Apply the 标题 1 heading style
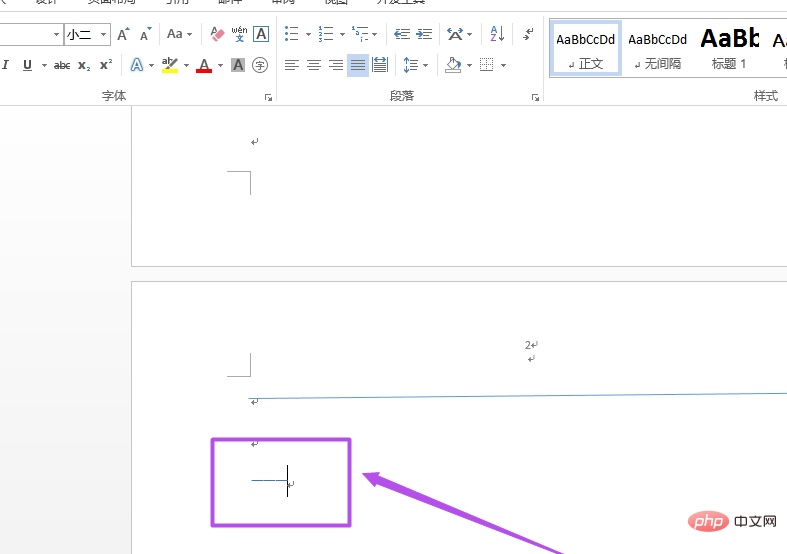This screenshot has height=554, width=787. [730, 49]
